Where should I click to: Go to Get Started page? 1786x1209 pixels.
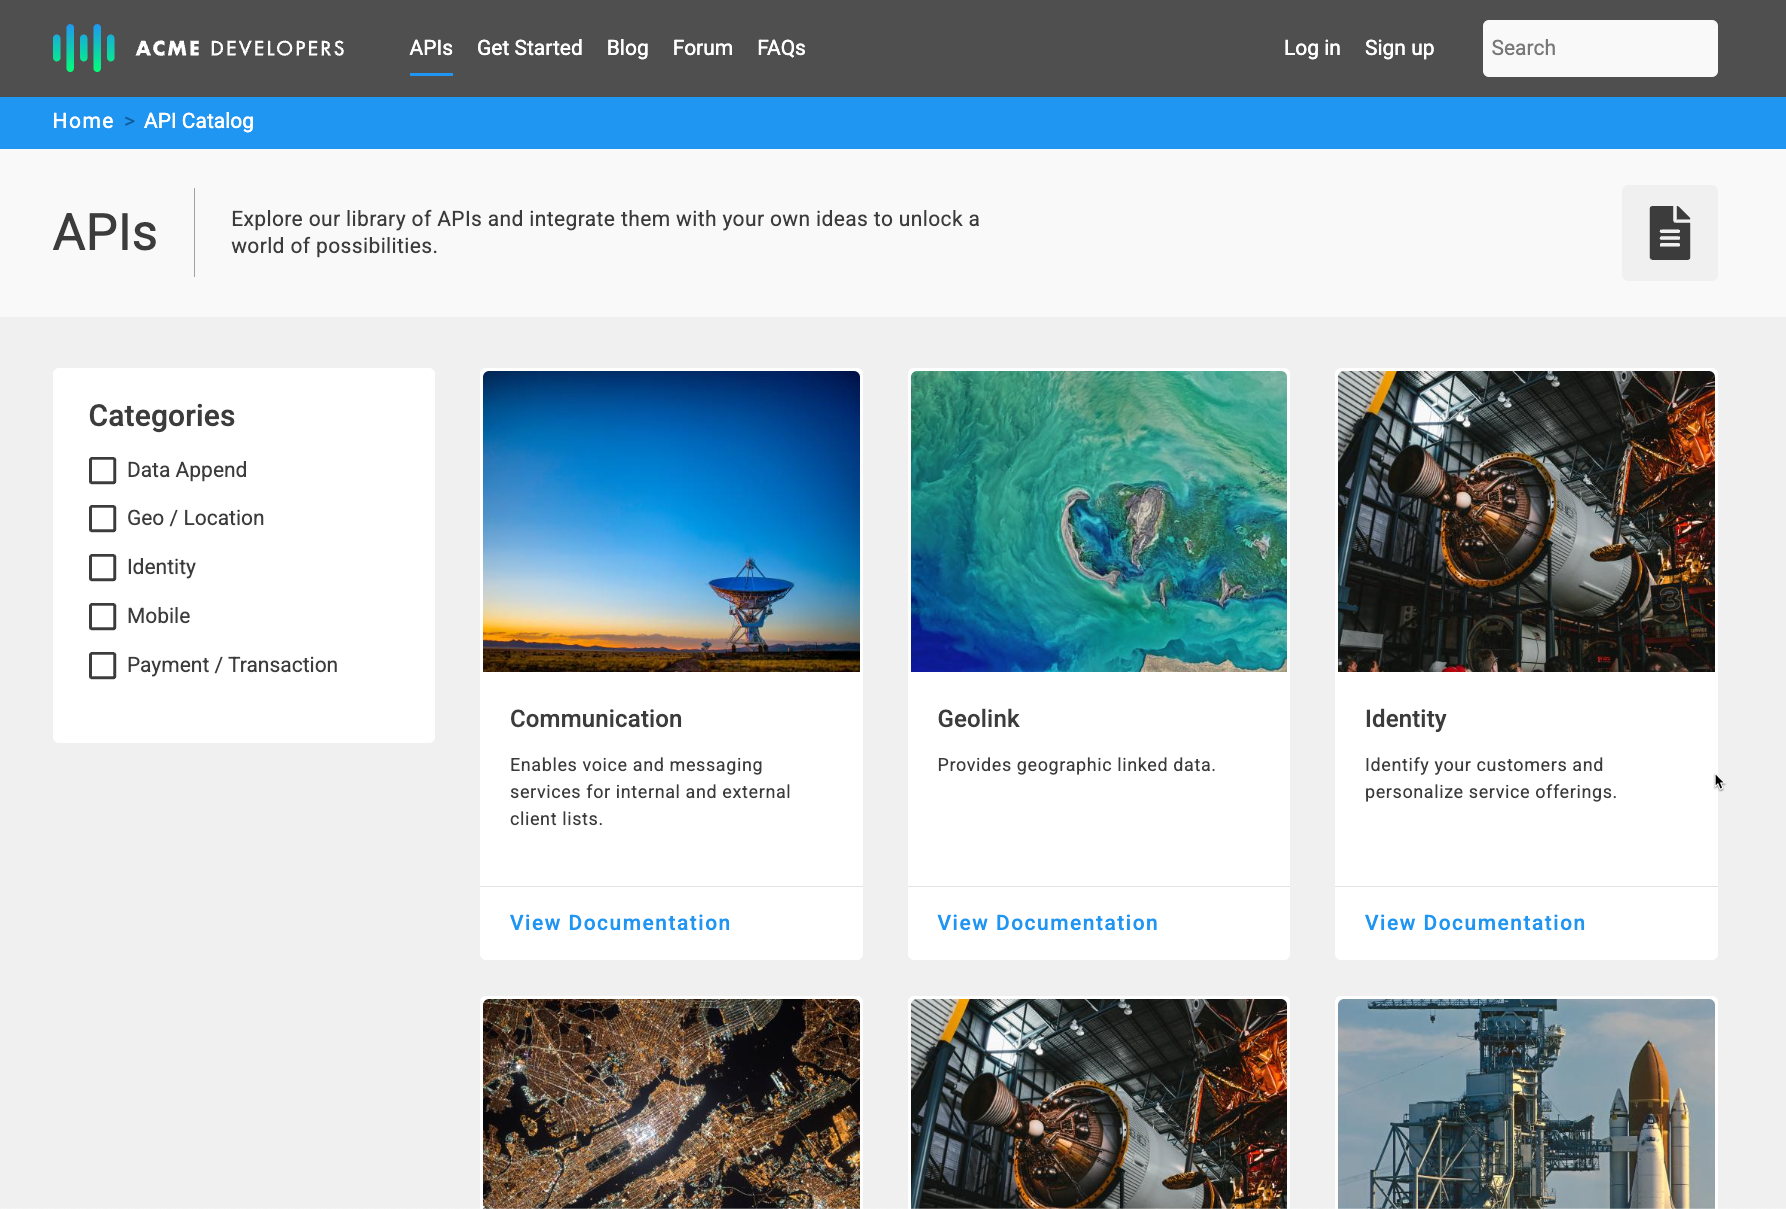point(529,48)
